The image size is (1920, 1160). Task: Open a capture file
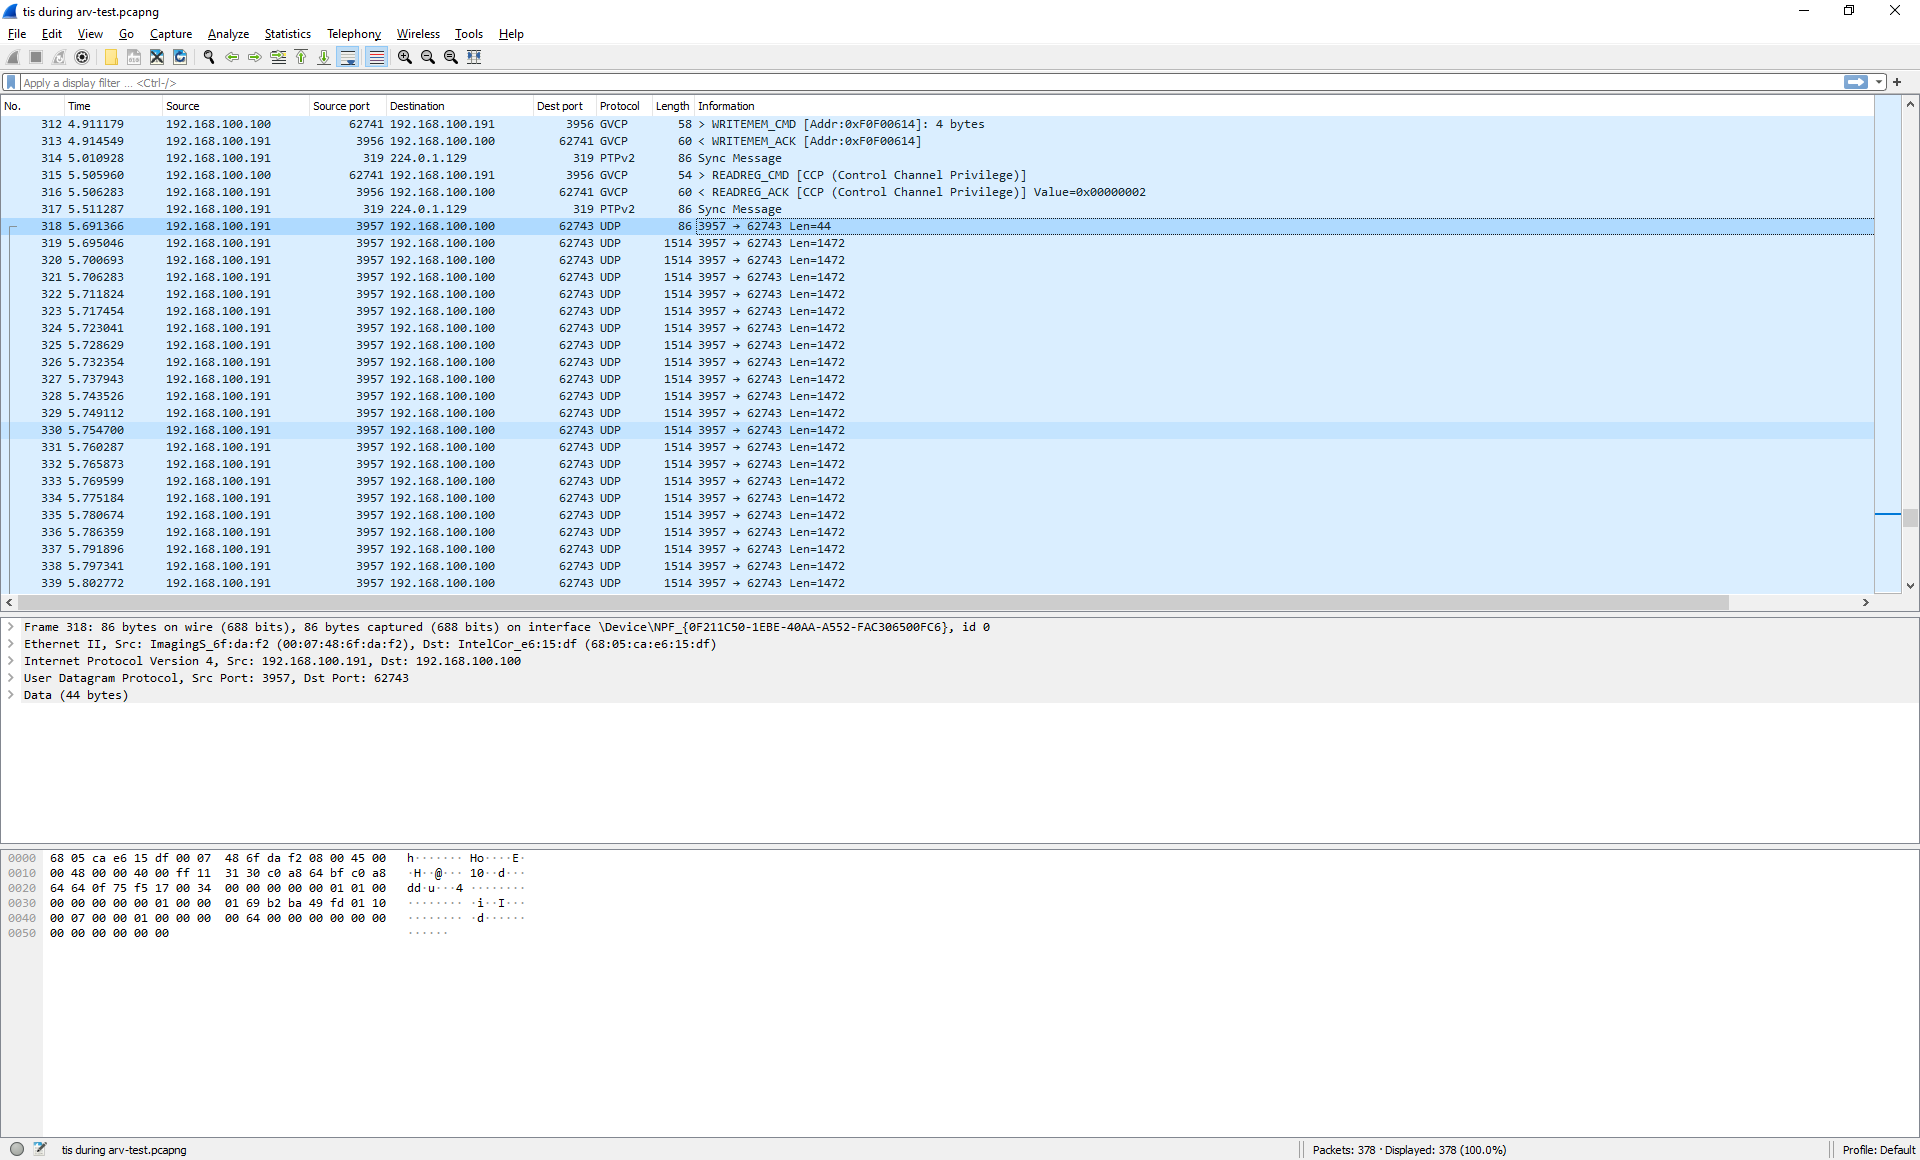[110, 57]
